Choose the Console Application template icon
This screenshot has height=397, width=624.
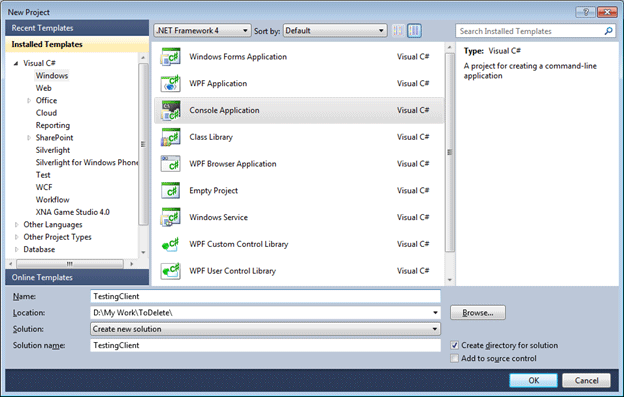170,110
